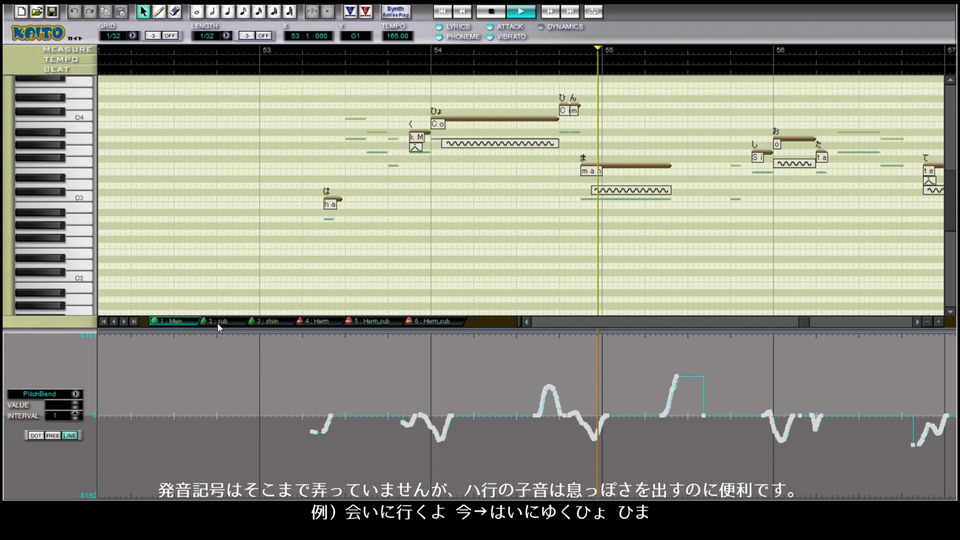This screenshot has height=540, width=960.
Task: Switch to the 1 : Main track tab
Action: [x=173, y=321]
